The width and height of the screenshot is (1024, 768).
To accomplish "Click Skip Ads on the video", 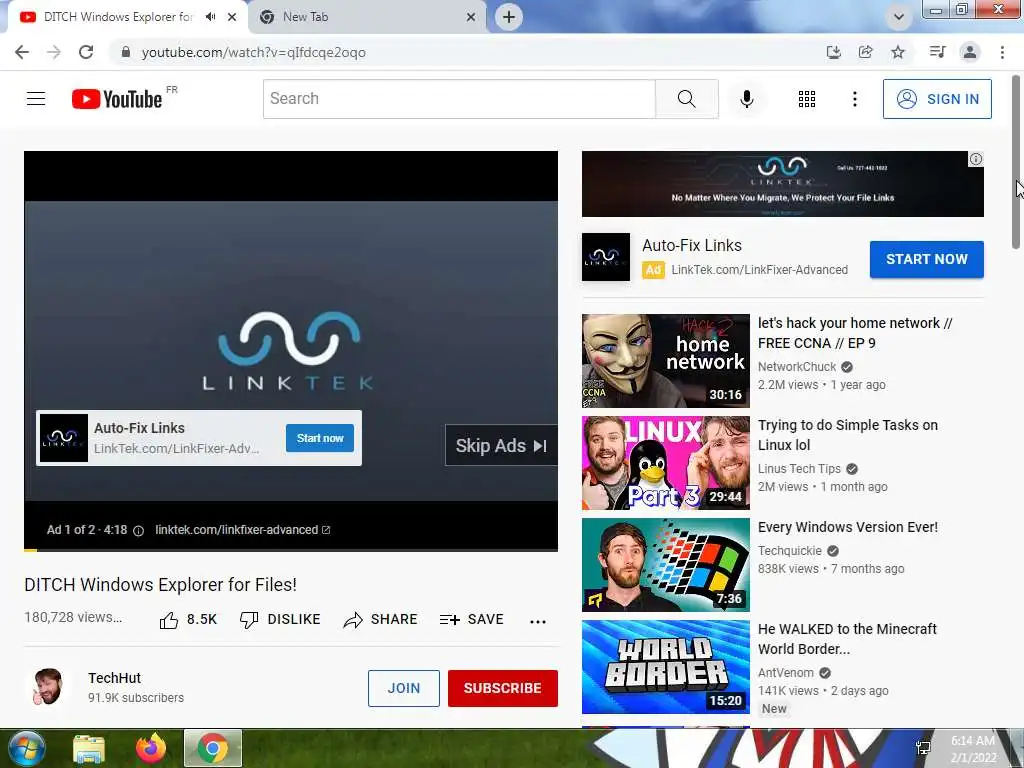I will point(501,445).
